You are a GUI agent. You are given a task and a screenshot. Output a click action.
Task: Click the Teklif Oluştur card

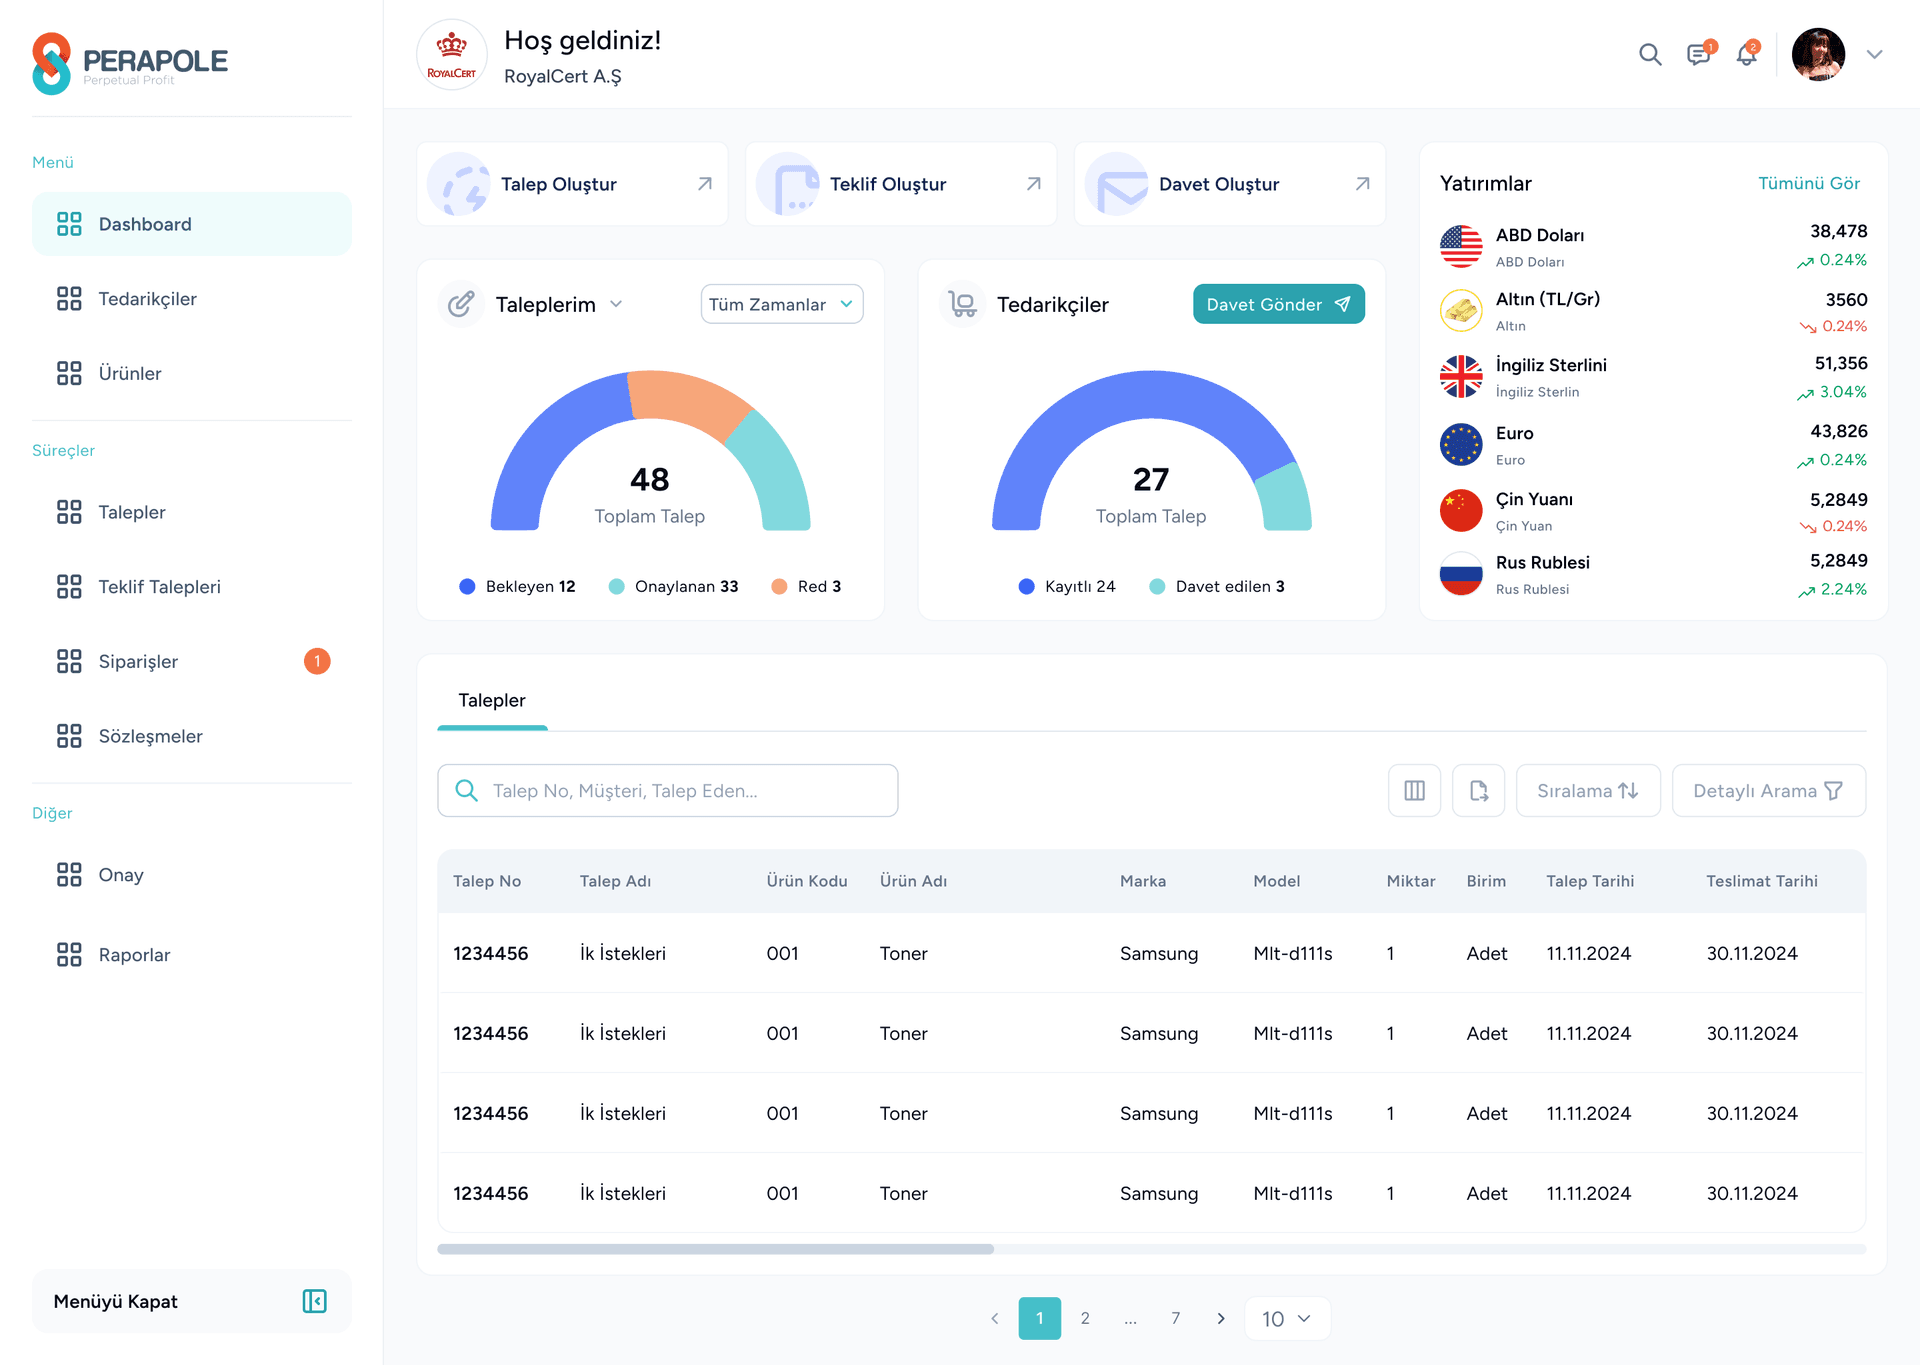(901, 184)
